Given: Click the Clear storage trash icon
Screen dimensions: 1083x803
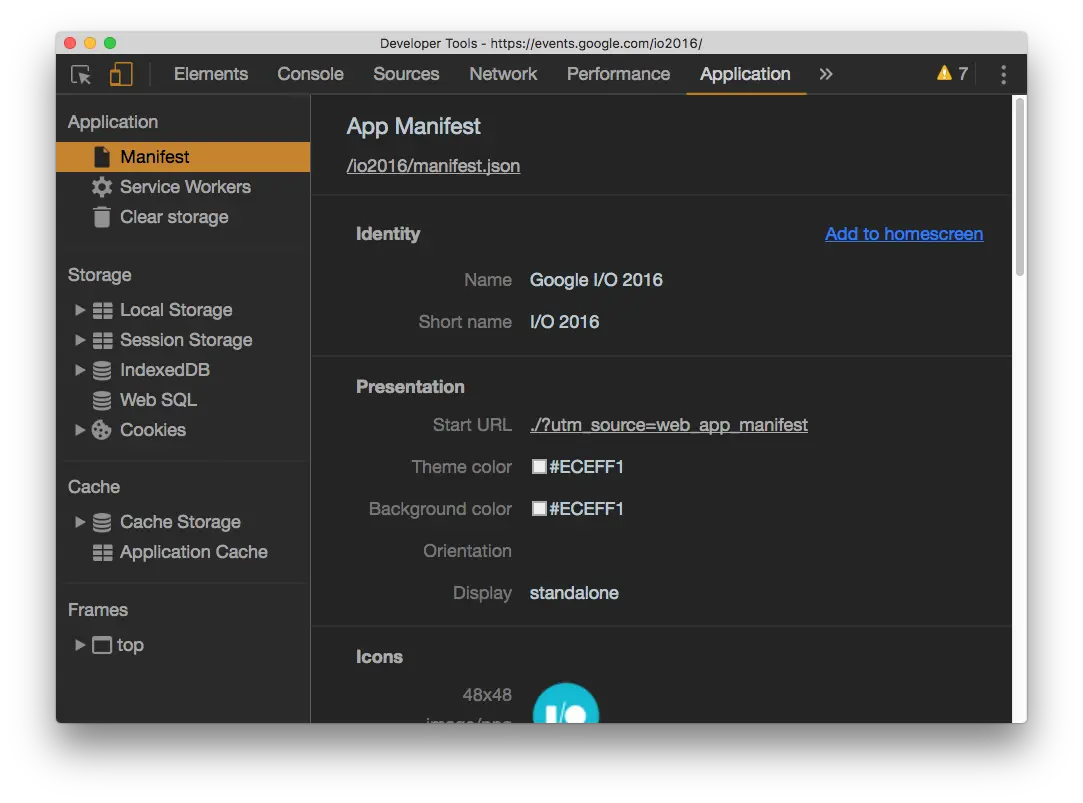Looking at the screenshot, I should (102, 217).
